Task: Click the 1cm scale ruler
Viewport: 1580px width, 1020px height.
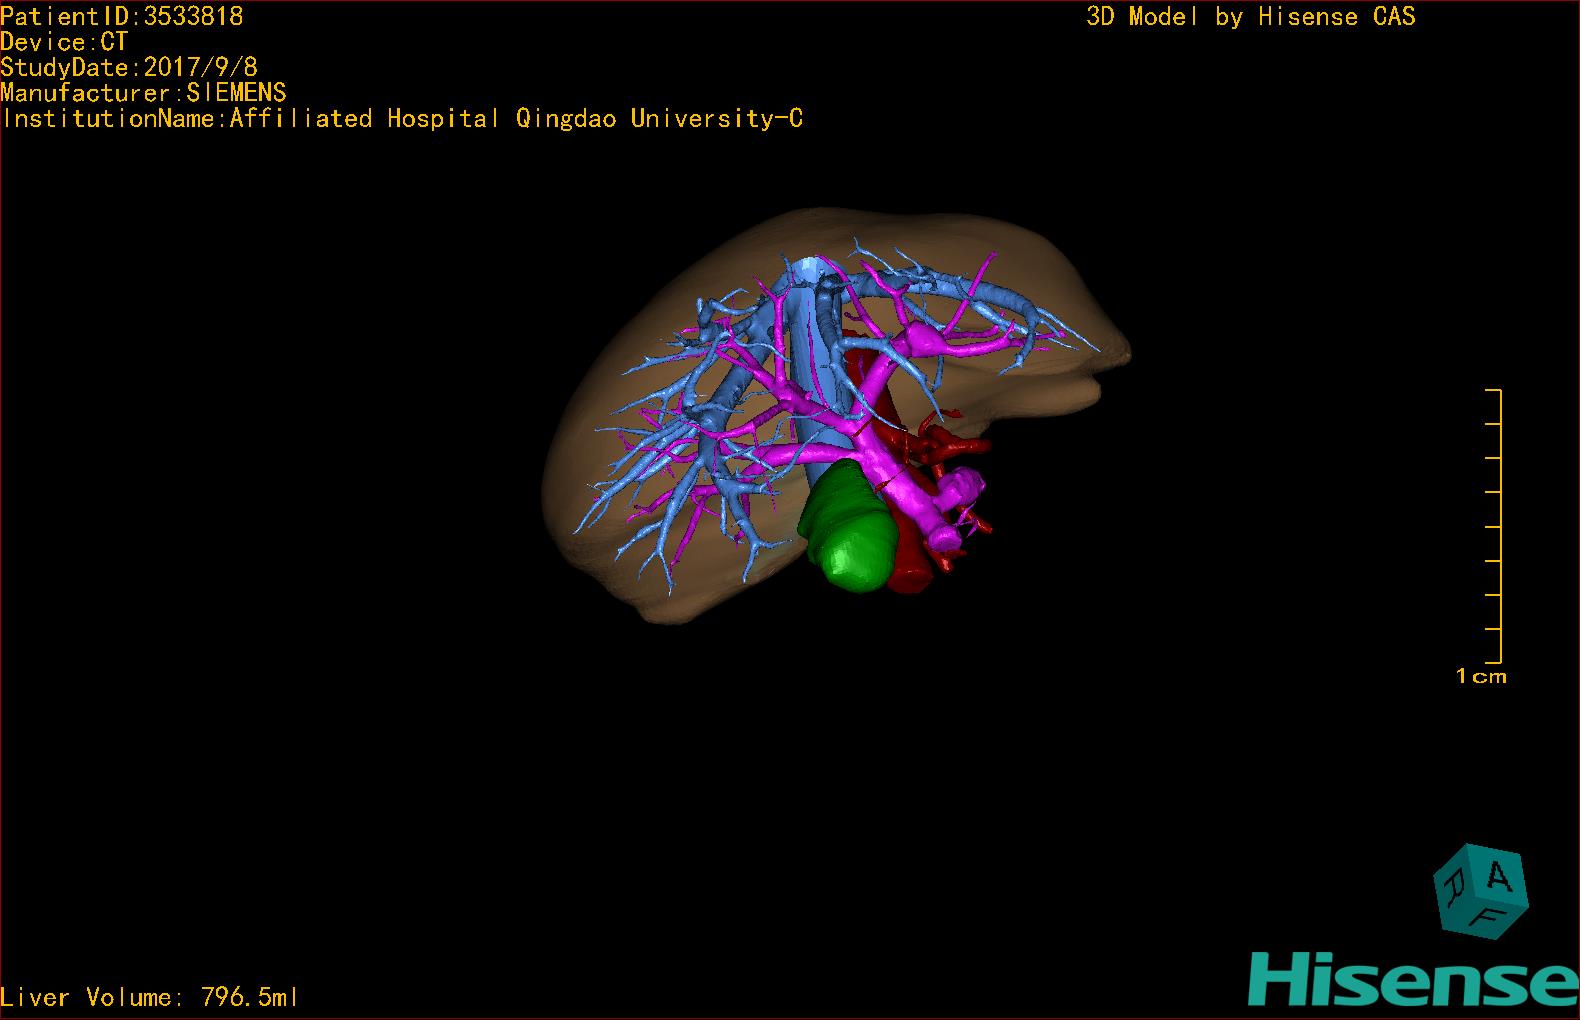Action: 1494,526
